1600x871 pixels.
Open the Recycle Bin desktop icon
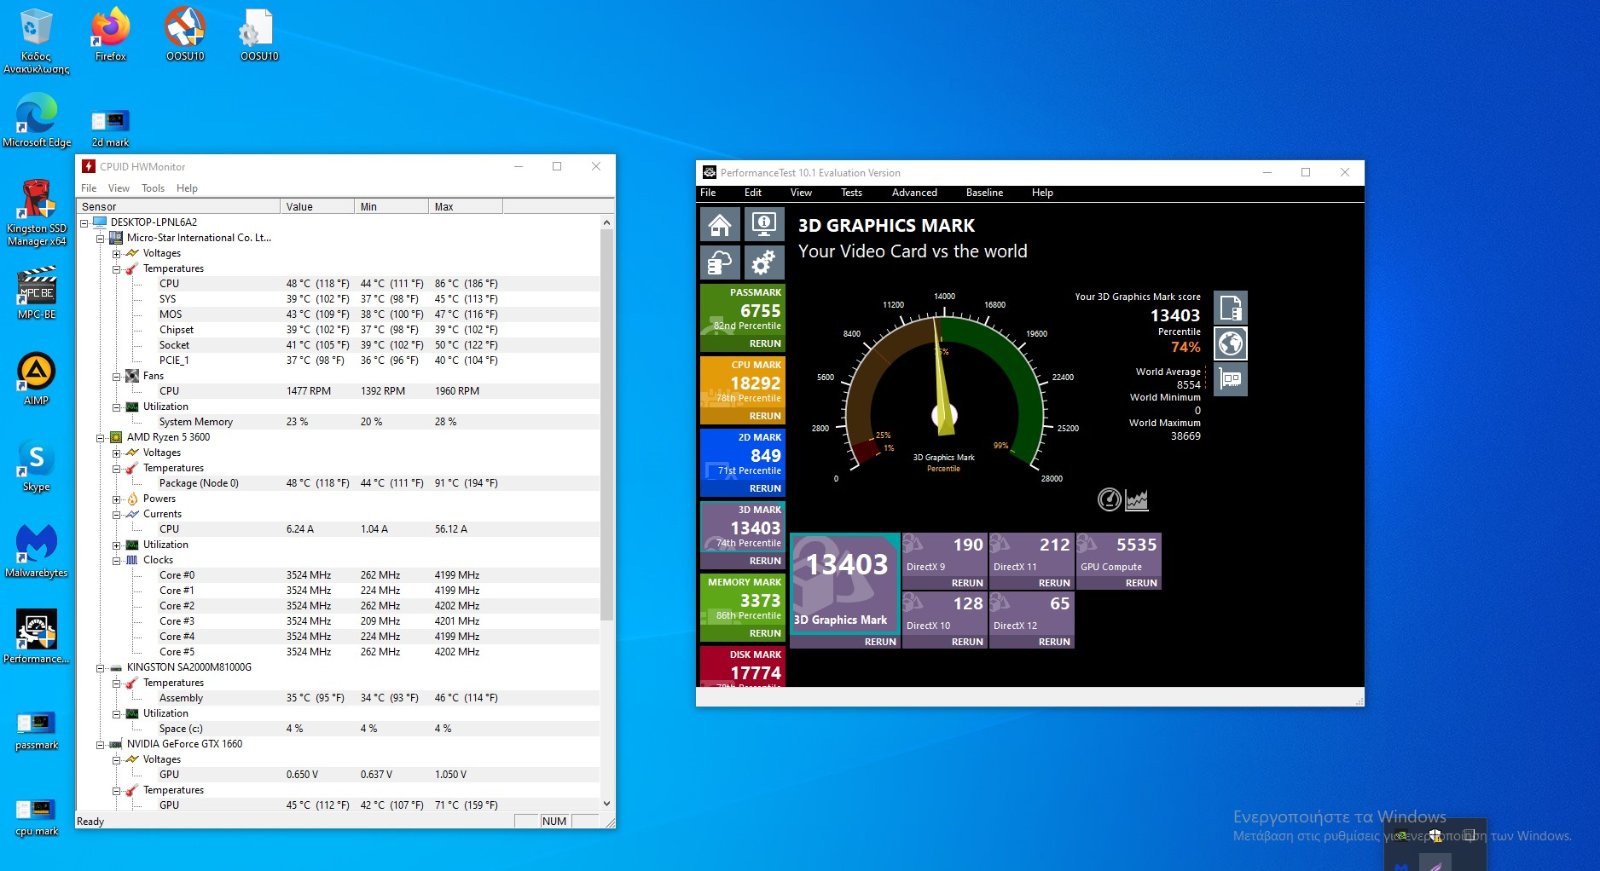tap(36, 42)
